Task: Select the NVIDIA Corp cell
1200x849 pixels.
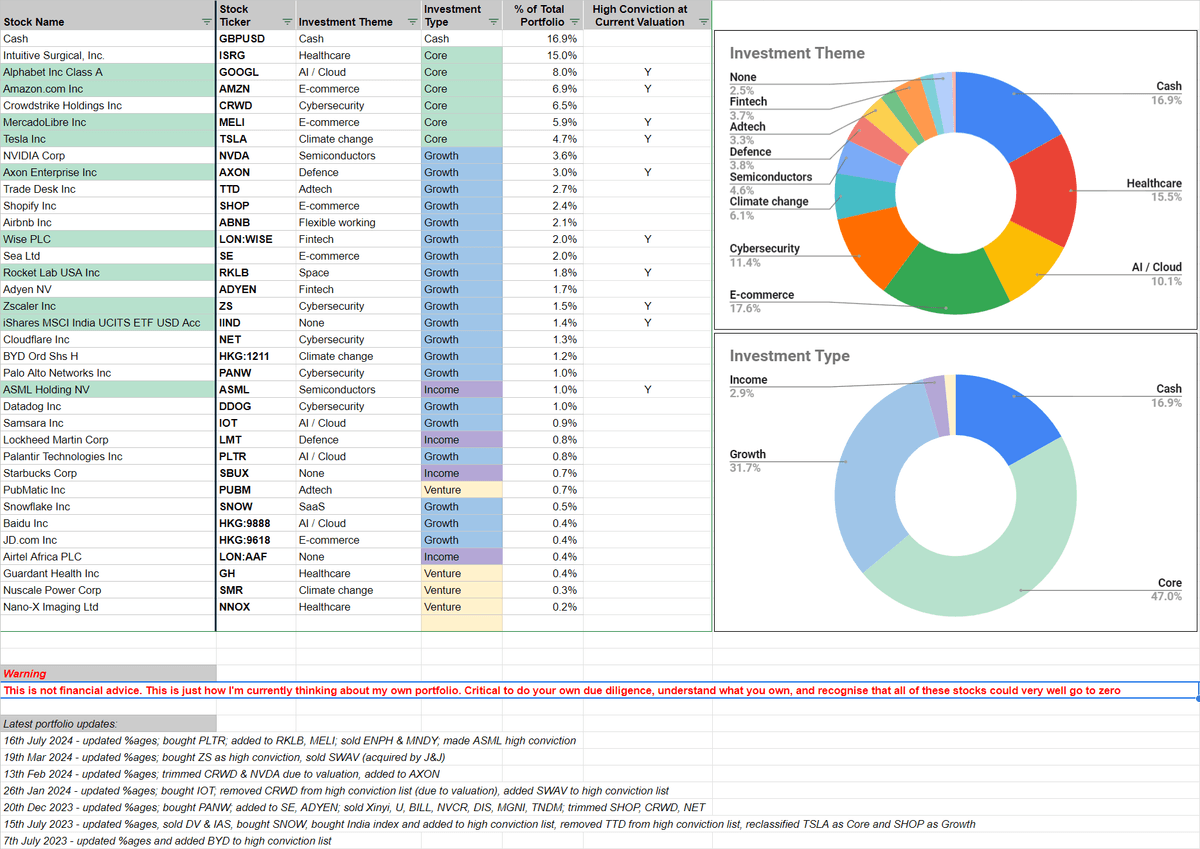Action: click(108, 156)
